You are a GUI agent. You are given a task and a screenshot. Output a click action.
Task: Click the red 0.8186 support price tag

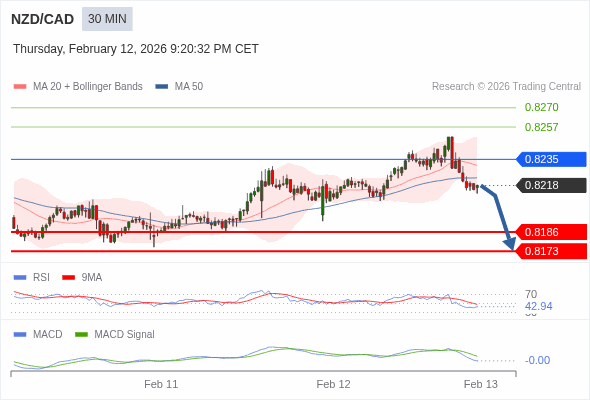coord(551,232)
